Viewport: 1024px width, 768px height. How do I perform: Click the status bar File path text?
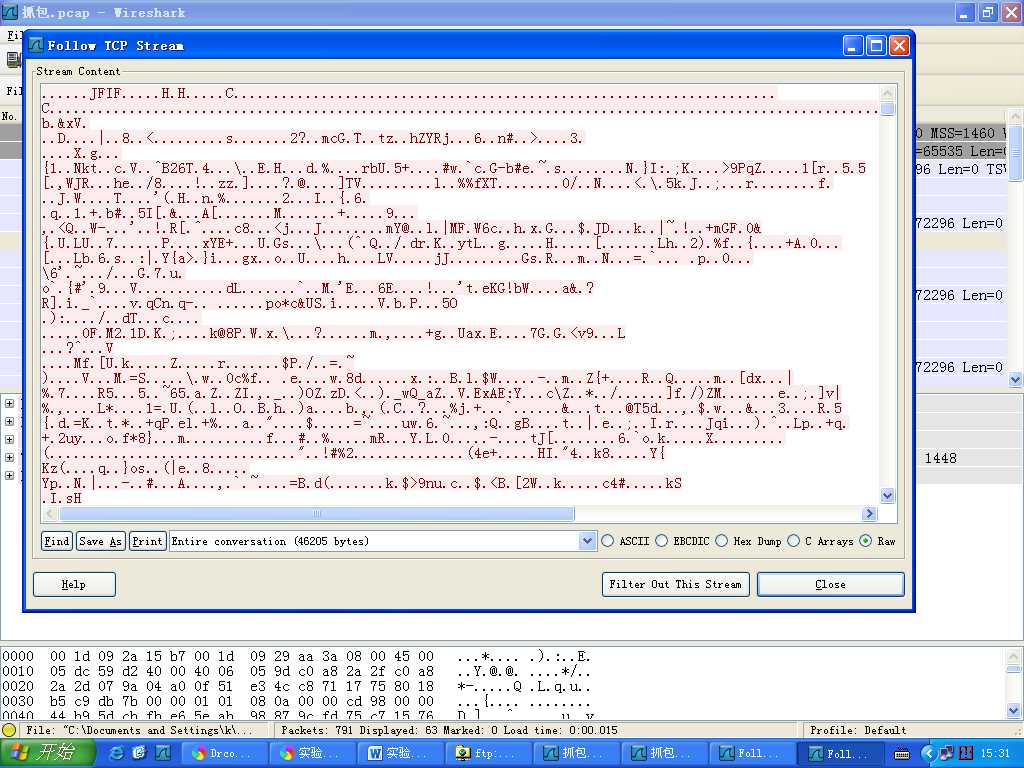[138, 730]
